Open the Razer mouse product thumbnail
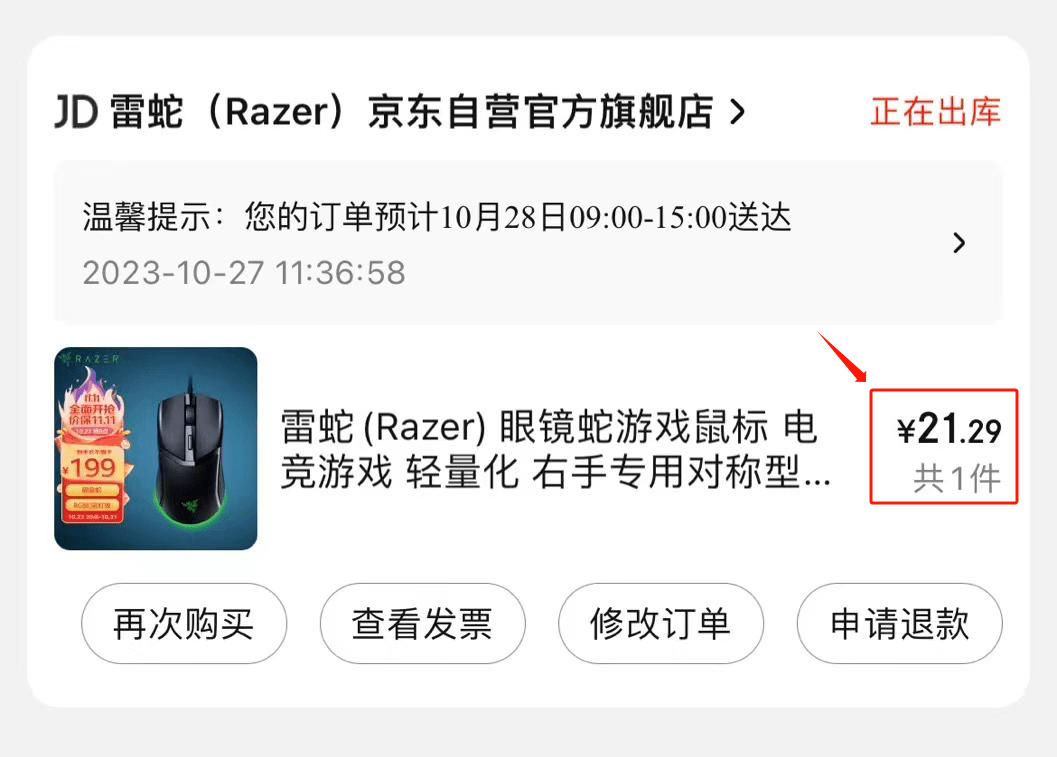The height and width of the screenshot is (757, 1057). click(x=156, y=448)
